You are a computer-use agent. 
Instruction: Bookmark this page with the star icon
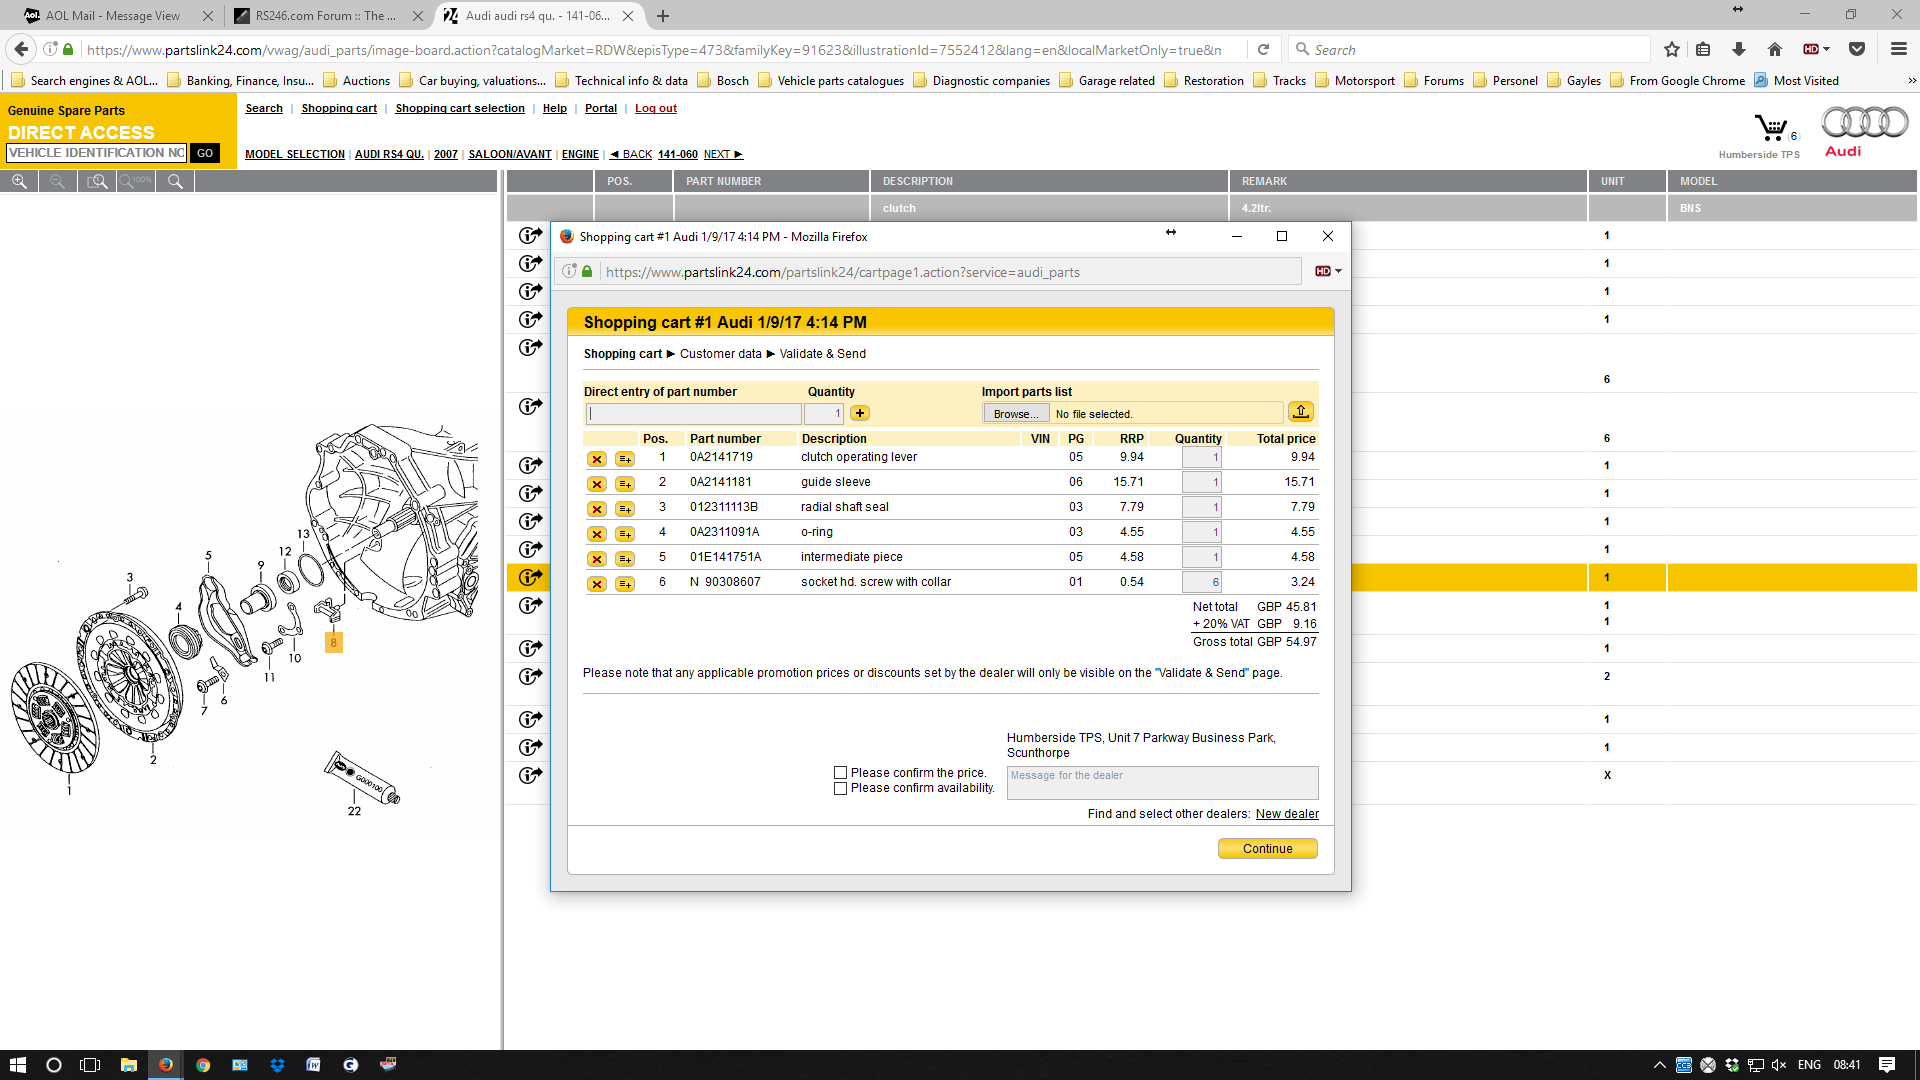1672,49
